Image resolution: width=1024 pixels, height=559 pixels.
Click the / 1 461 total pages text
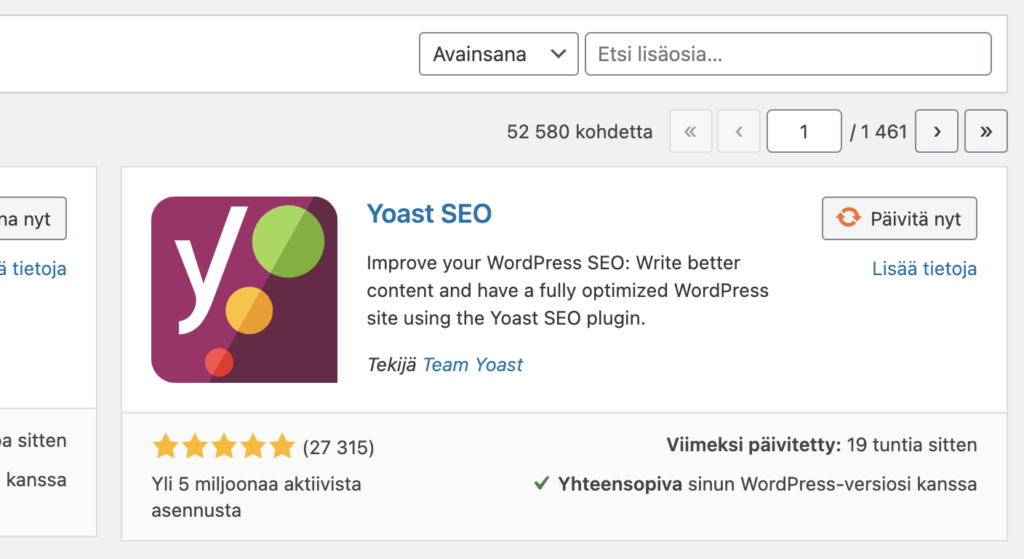pos(878,132)
